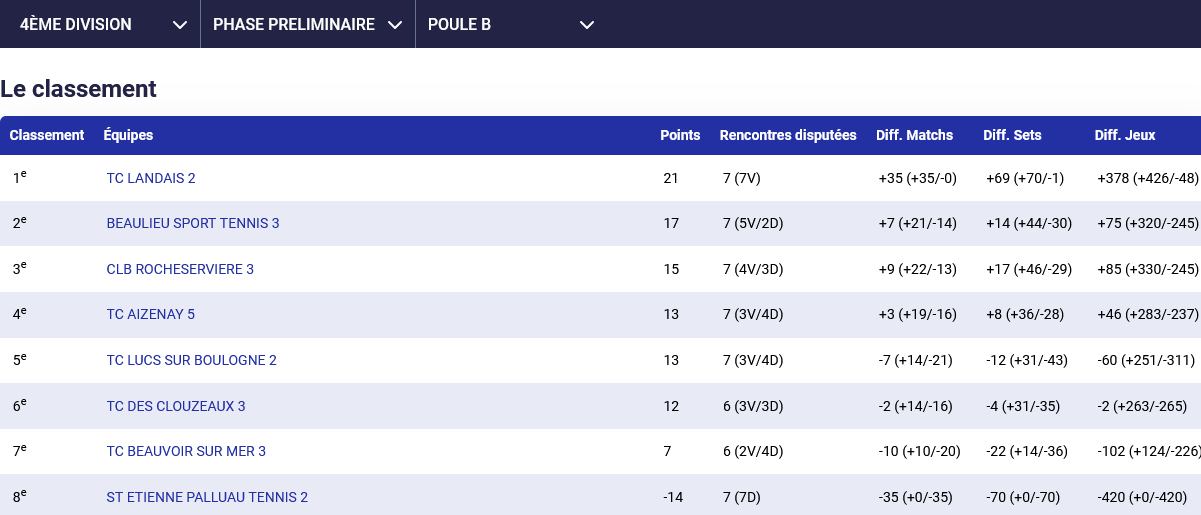Click the Diff. Matchs column header
The width and height of the screenshot is (1201, 515).
914,135
